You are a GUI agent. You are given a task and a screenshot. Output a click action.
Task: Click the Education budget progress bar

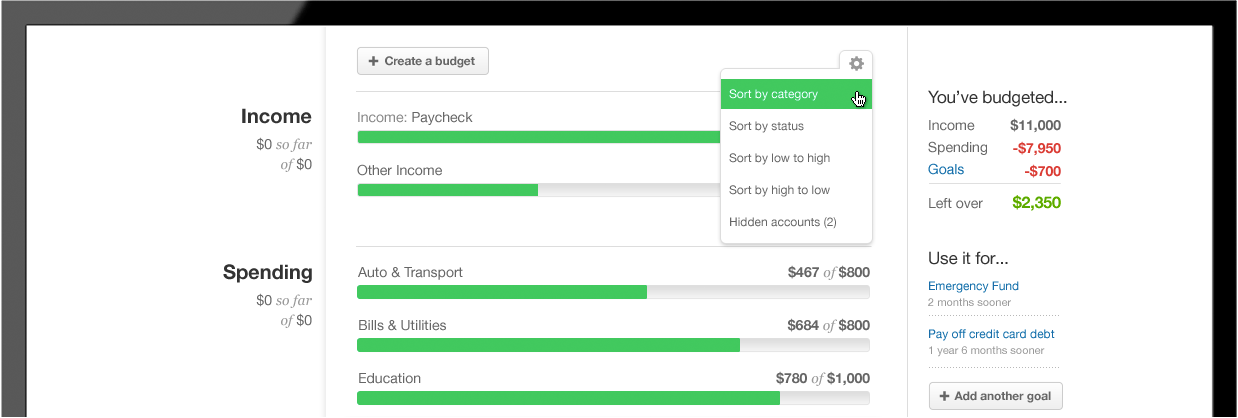tap(612, 398)
